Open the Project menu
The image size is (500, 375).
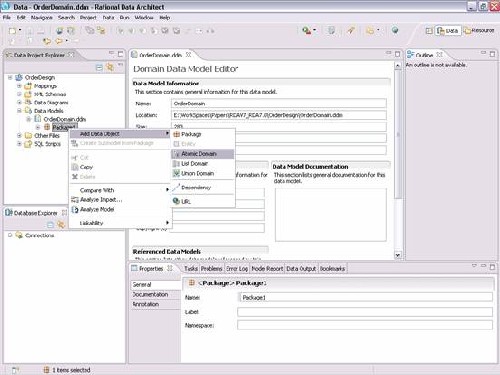point(88,17)
